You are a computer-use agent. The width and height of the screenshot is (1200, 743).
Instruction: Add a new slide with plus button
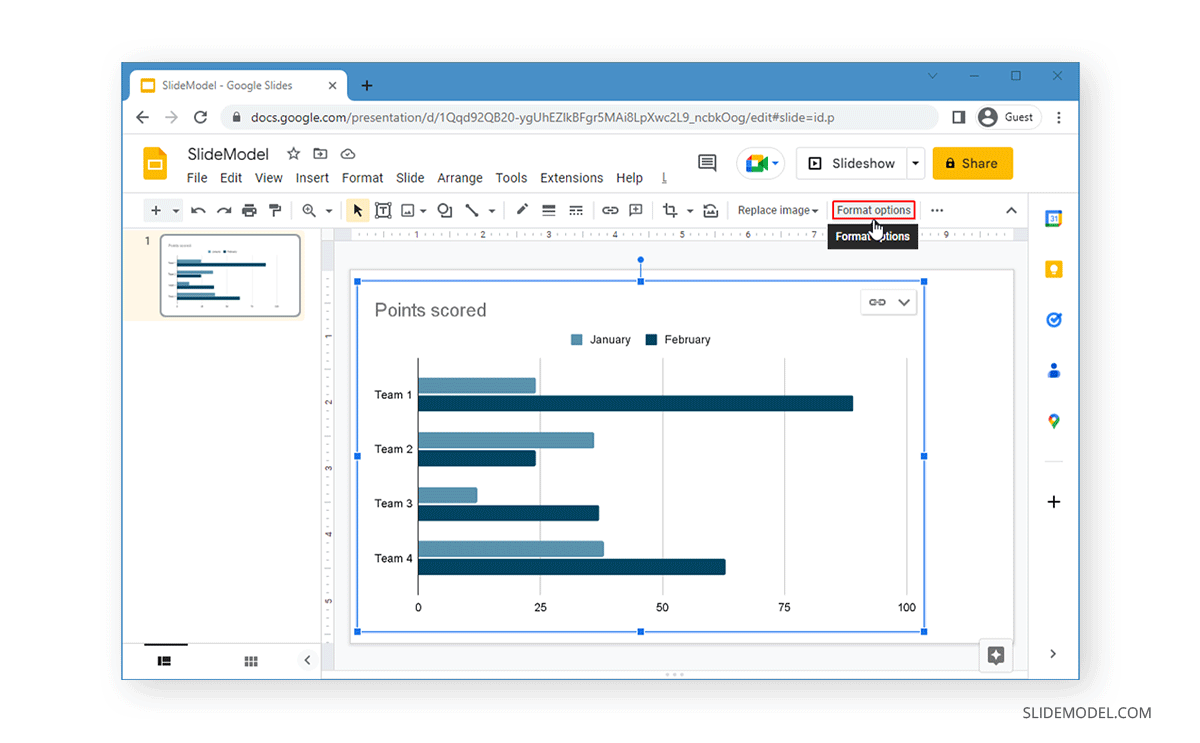pos(155,211)
